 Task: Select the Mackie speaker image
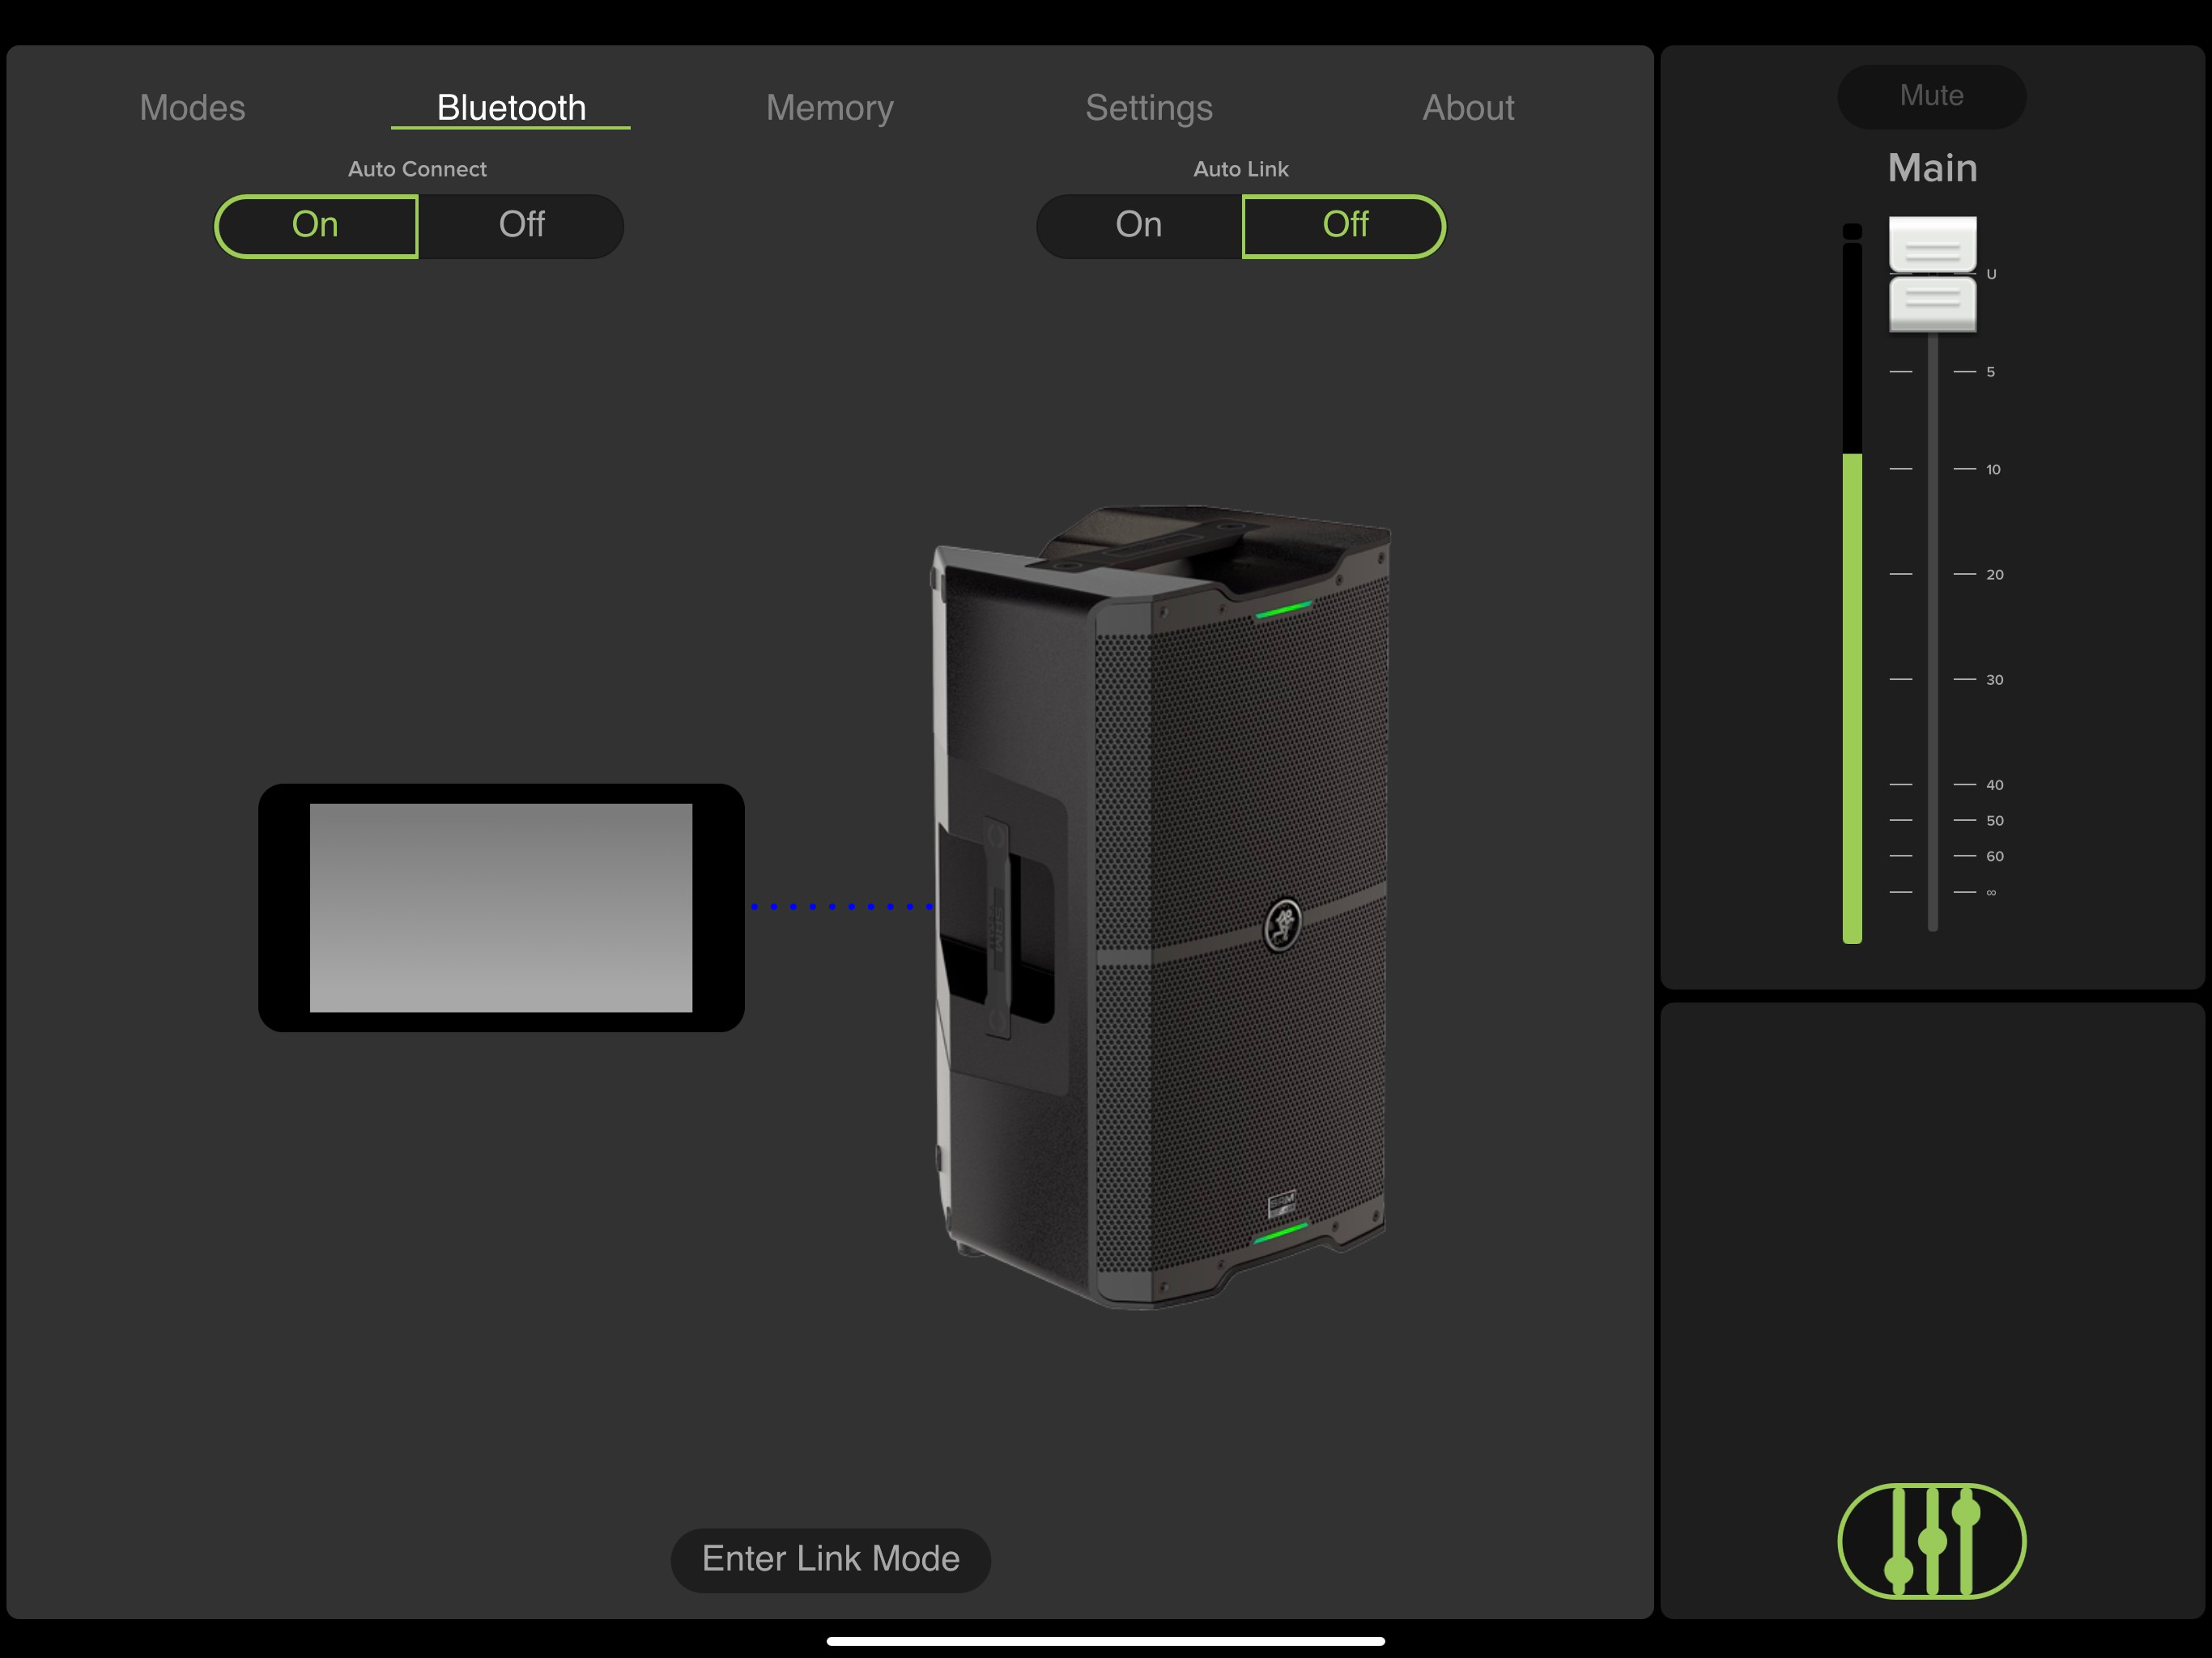point(1162,906)
